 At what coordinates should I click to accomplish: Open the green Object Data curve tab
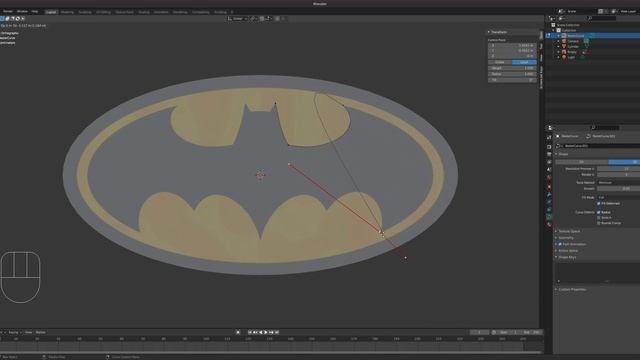click(549, 217)
